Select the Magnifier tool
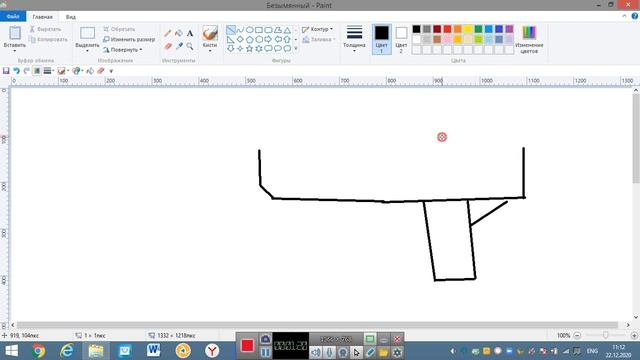Viewport: 640px width, 360px height. point(190,46)
